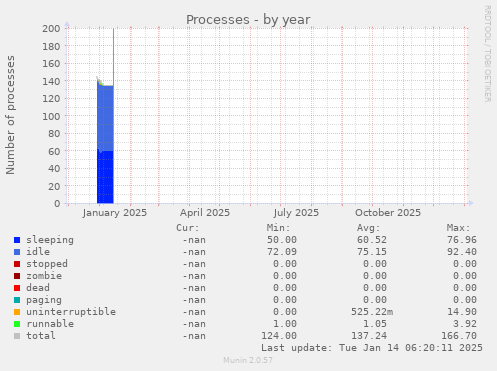
Task: Click the 'Avg:' column header
Action: click(368, 228)
